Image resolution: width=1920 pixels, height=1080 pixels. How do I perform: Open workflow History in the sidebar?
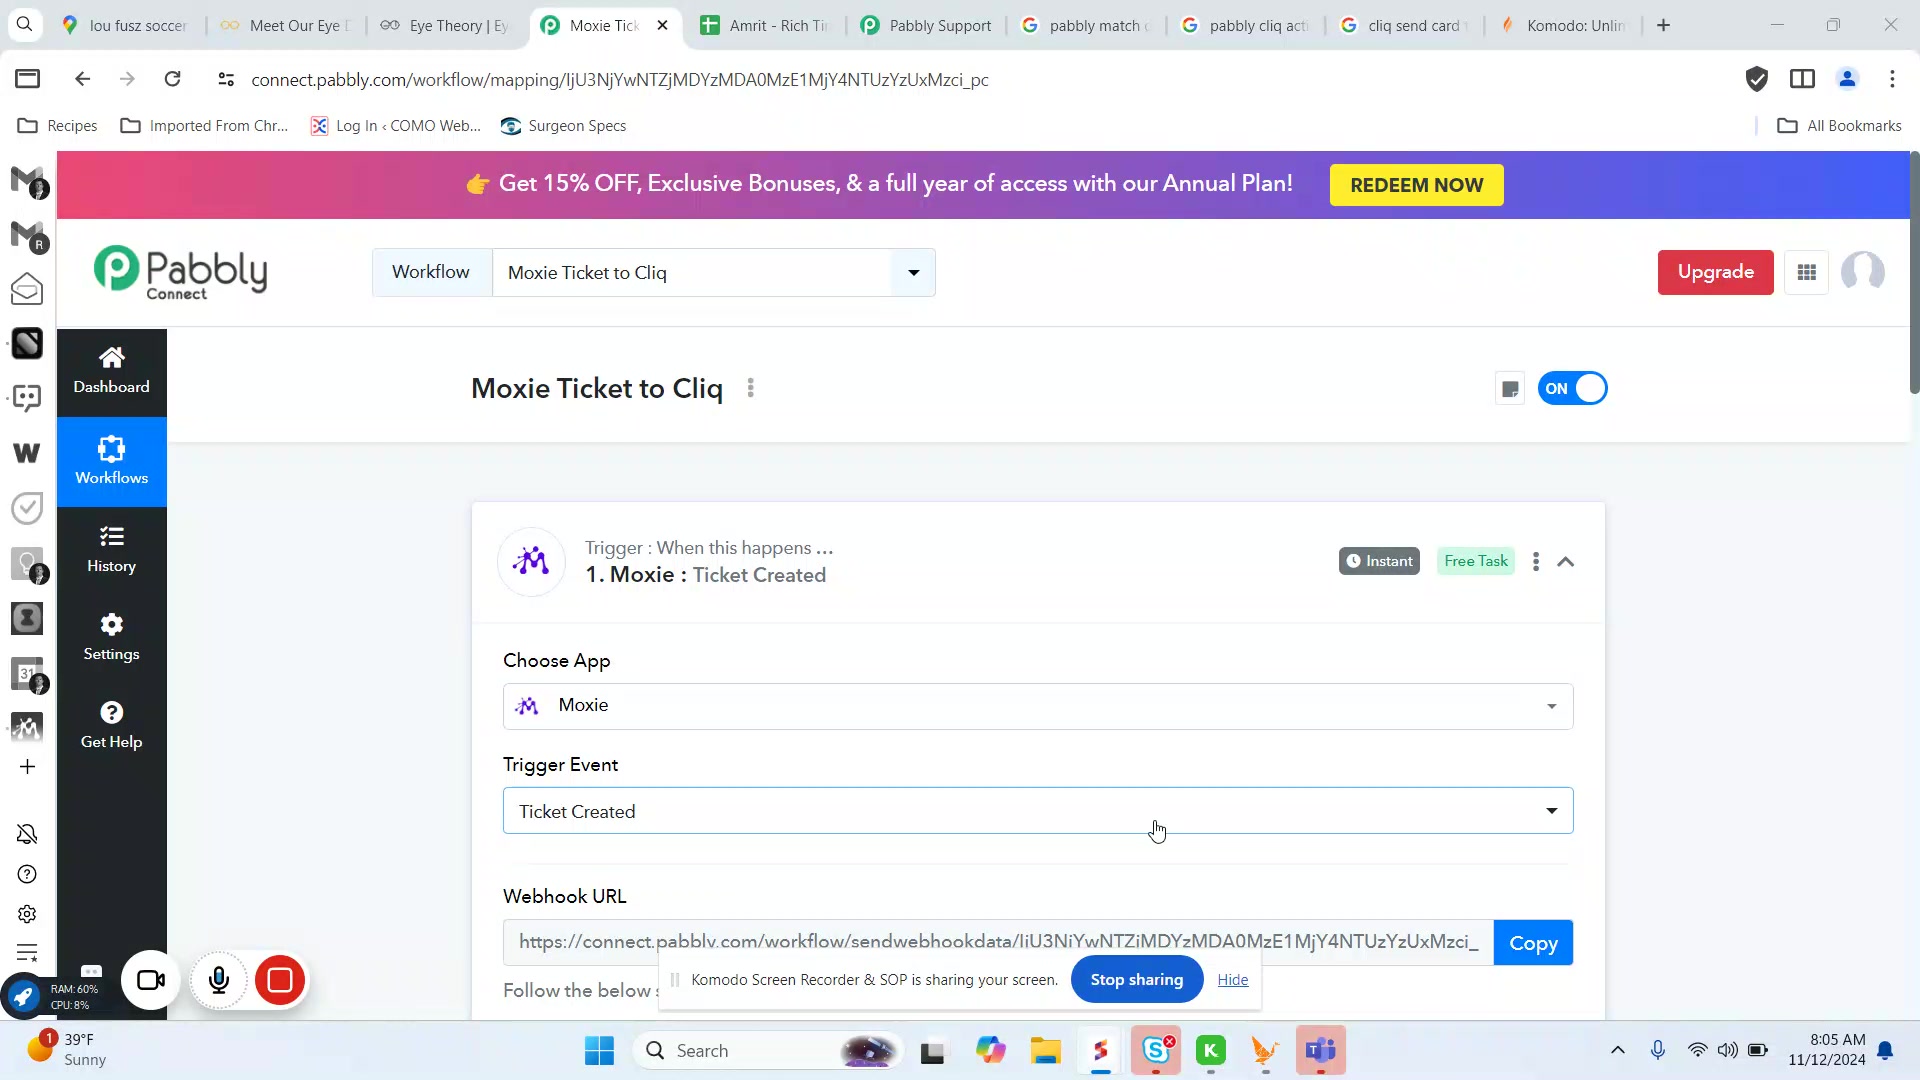pos(111,549)
